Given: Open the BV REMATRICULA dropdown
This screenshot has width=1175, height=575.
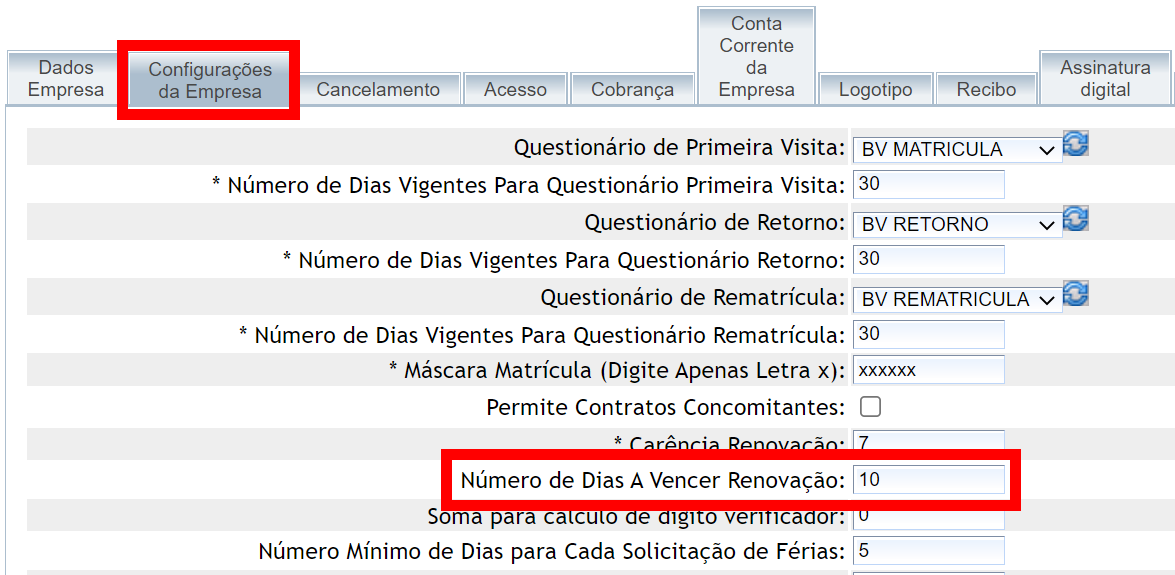Looking at the screenshot, I should [958, 299].
